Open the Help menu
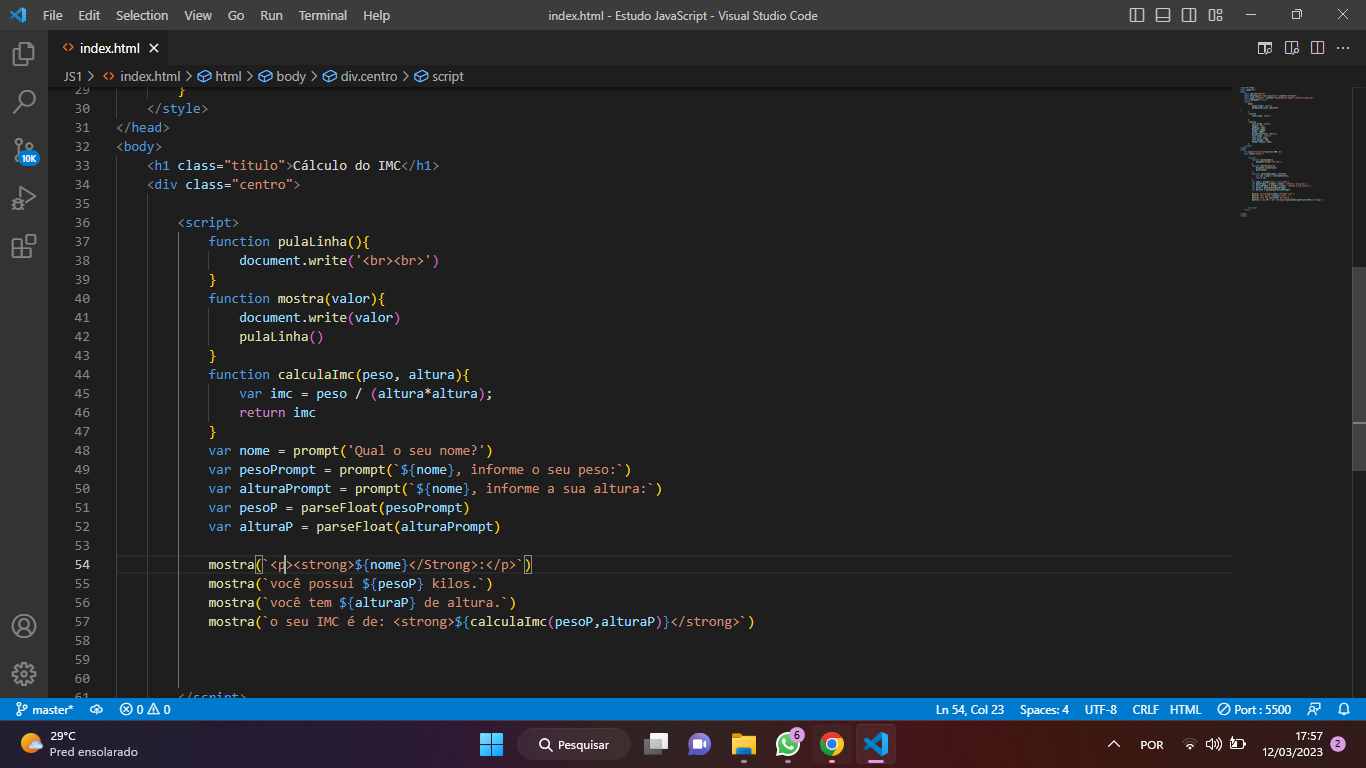This screenshot has width=1366, height=768. [x=377, y=15]
